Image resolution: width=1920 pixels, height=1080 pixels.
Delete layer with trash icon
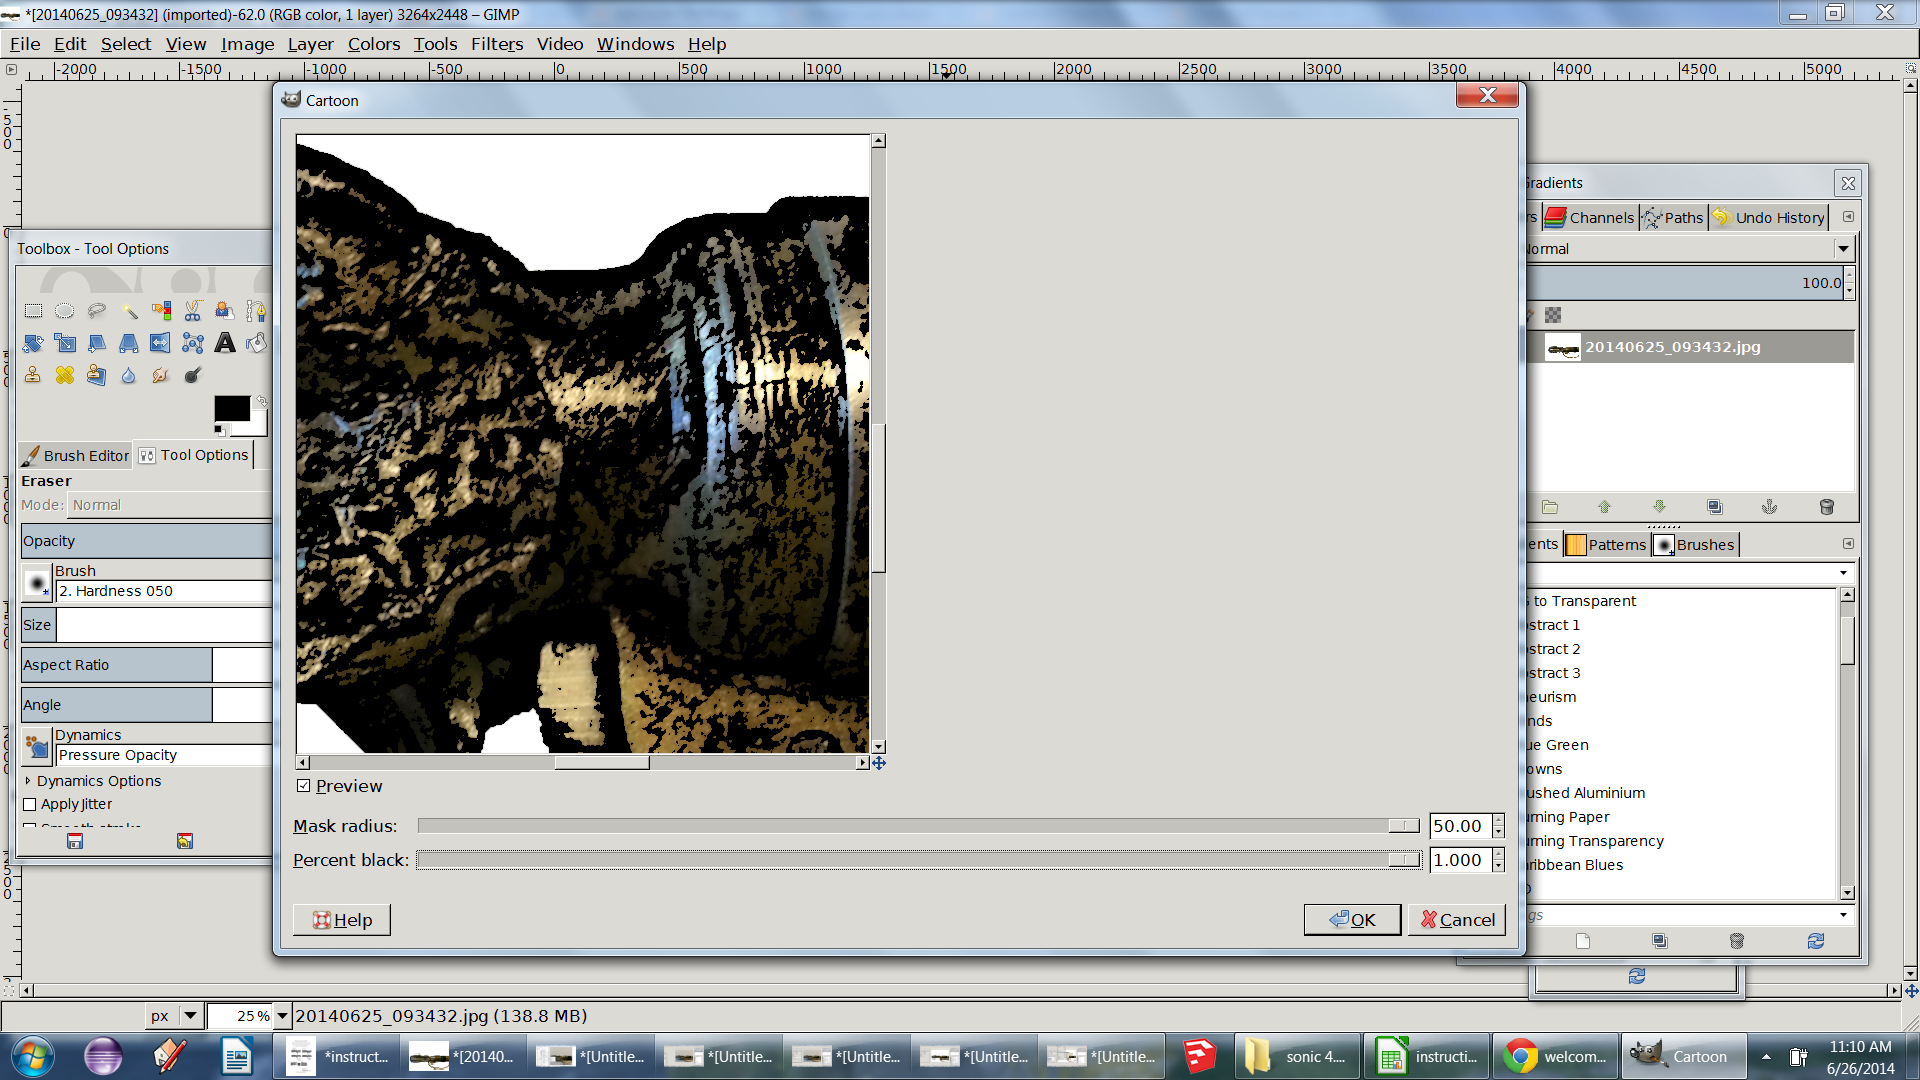pyautogui.click(x=1826, y=507)
